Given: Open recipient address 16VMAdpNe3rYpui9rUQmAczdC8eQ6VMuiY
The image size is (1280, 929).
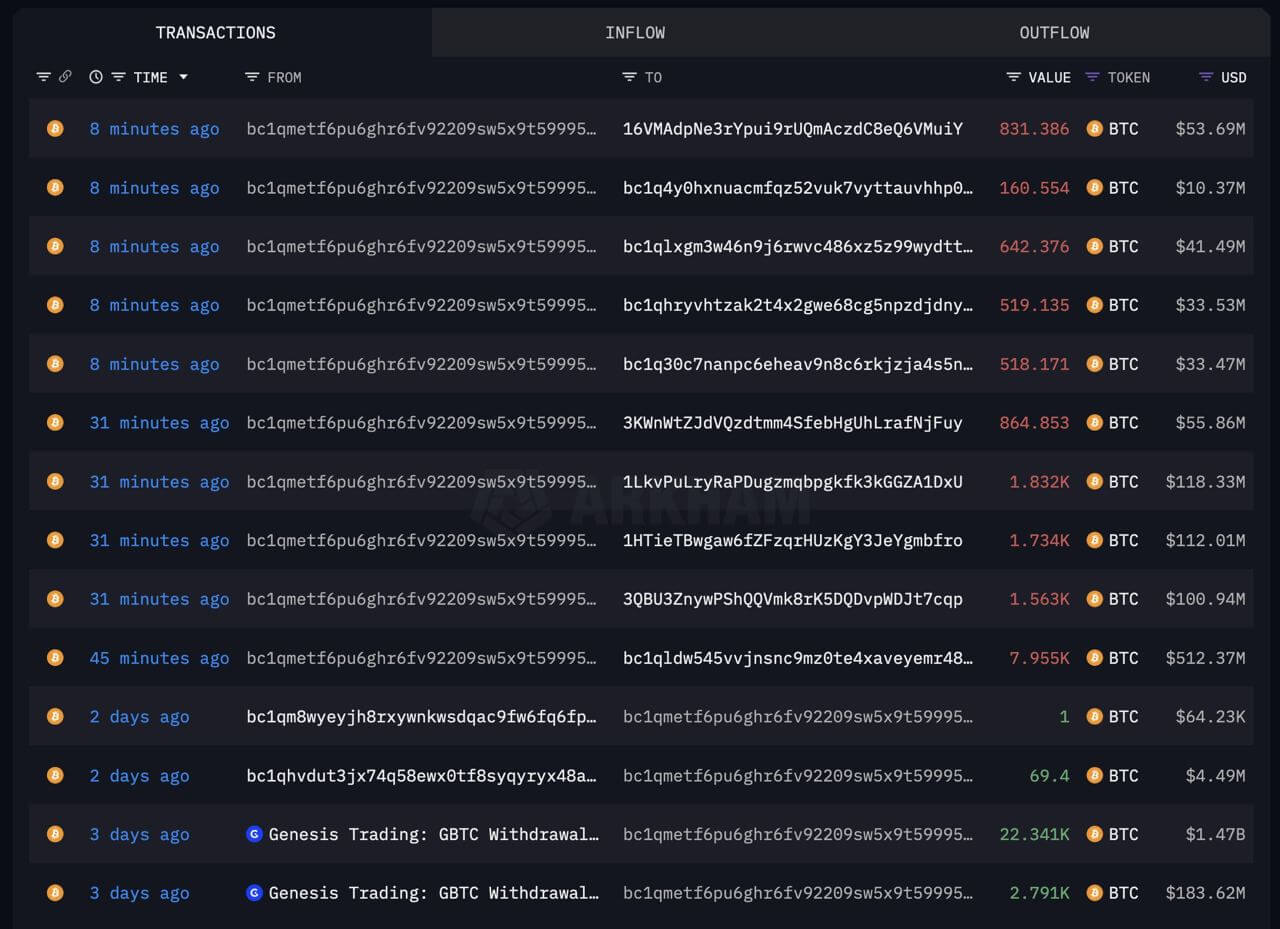Looking at the screenshot, I should coord(792,128).
